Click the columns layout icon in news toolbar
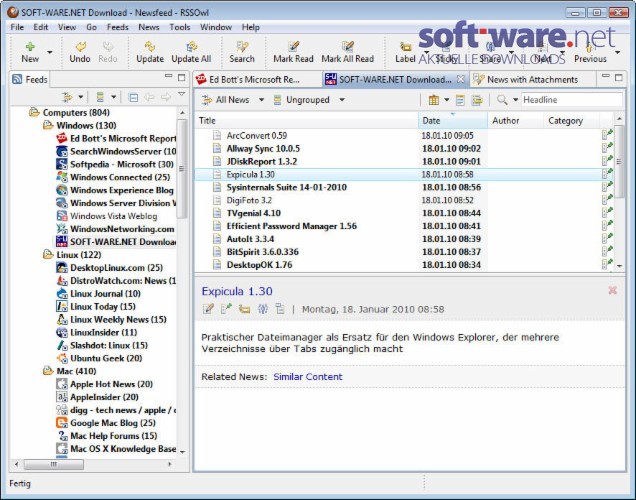 (434, 100)
